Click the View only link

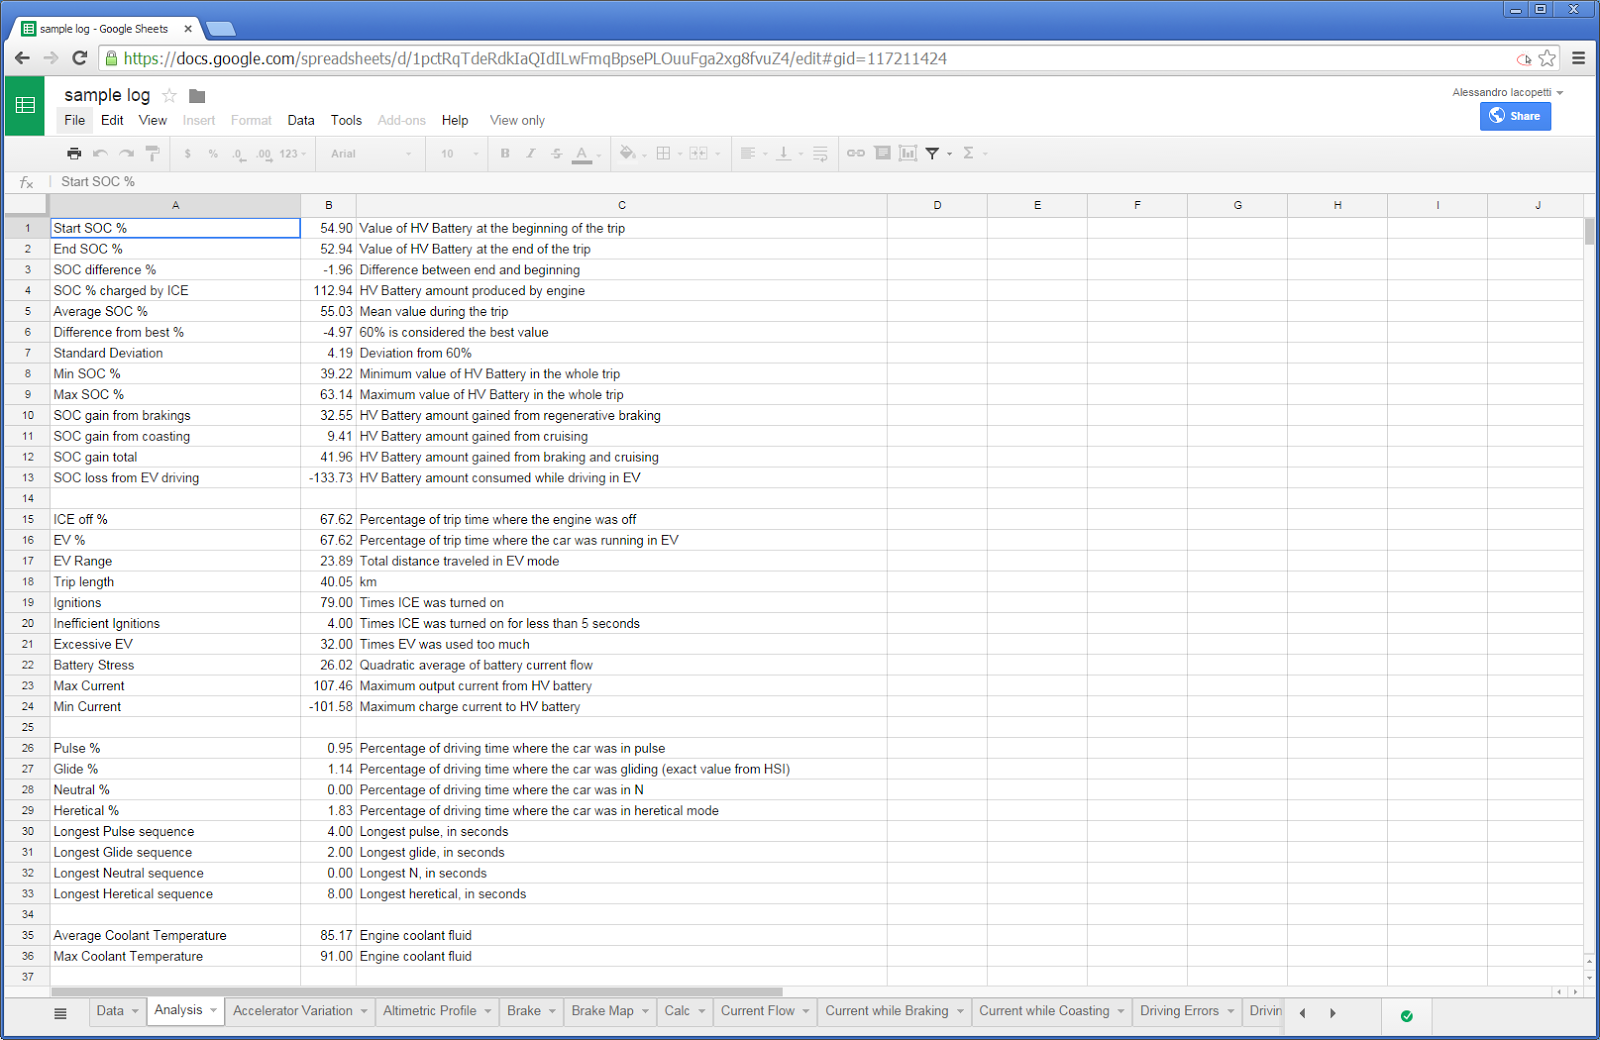click(x=516, y=120)
